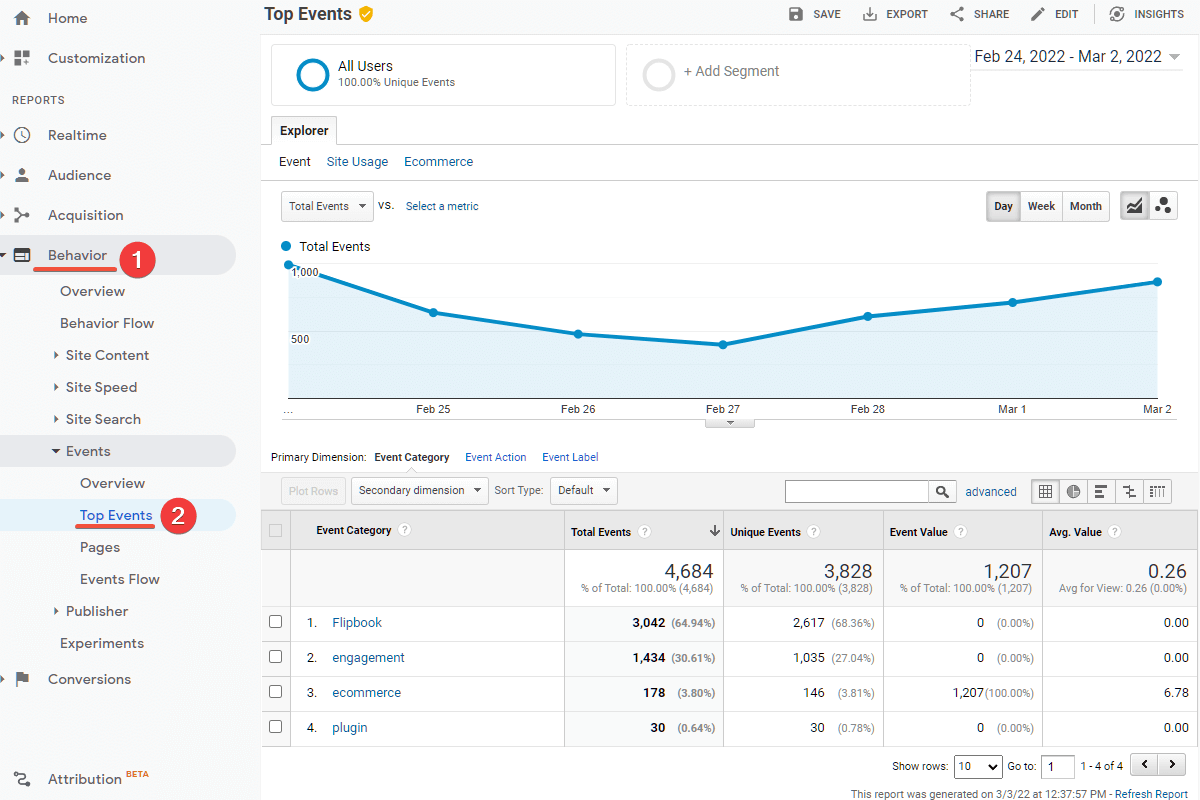
Task: Select the ecommerce row checkbox
Action: [x=275, y=692]
